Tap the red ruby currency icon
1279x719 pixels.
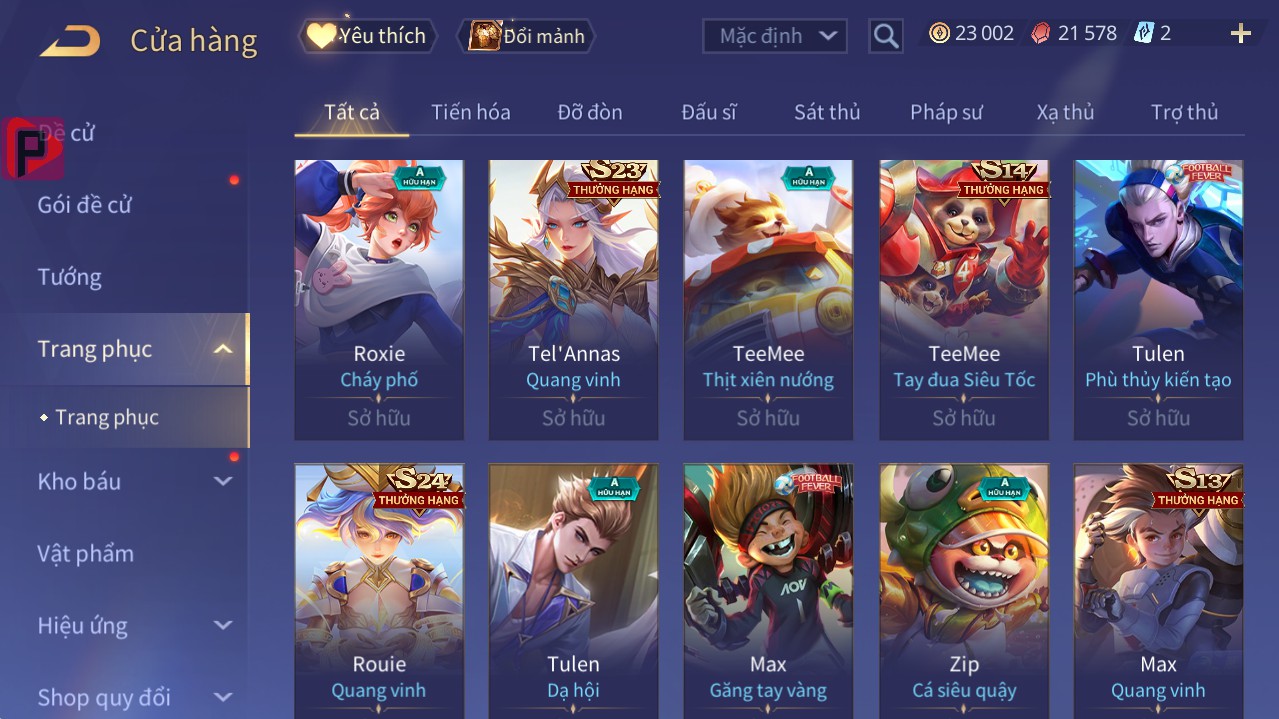click(1041, 33)
